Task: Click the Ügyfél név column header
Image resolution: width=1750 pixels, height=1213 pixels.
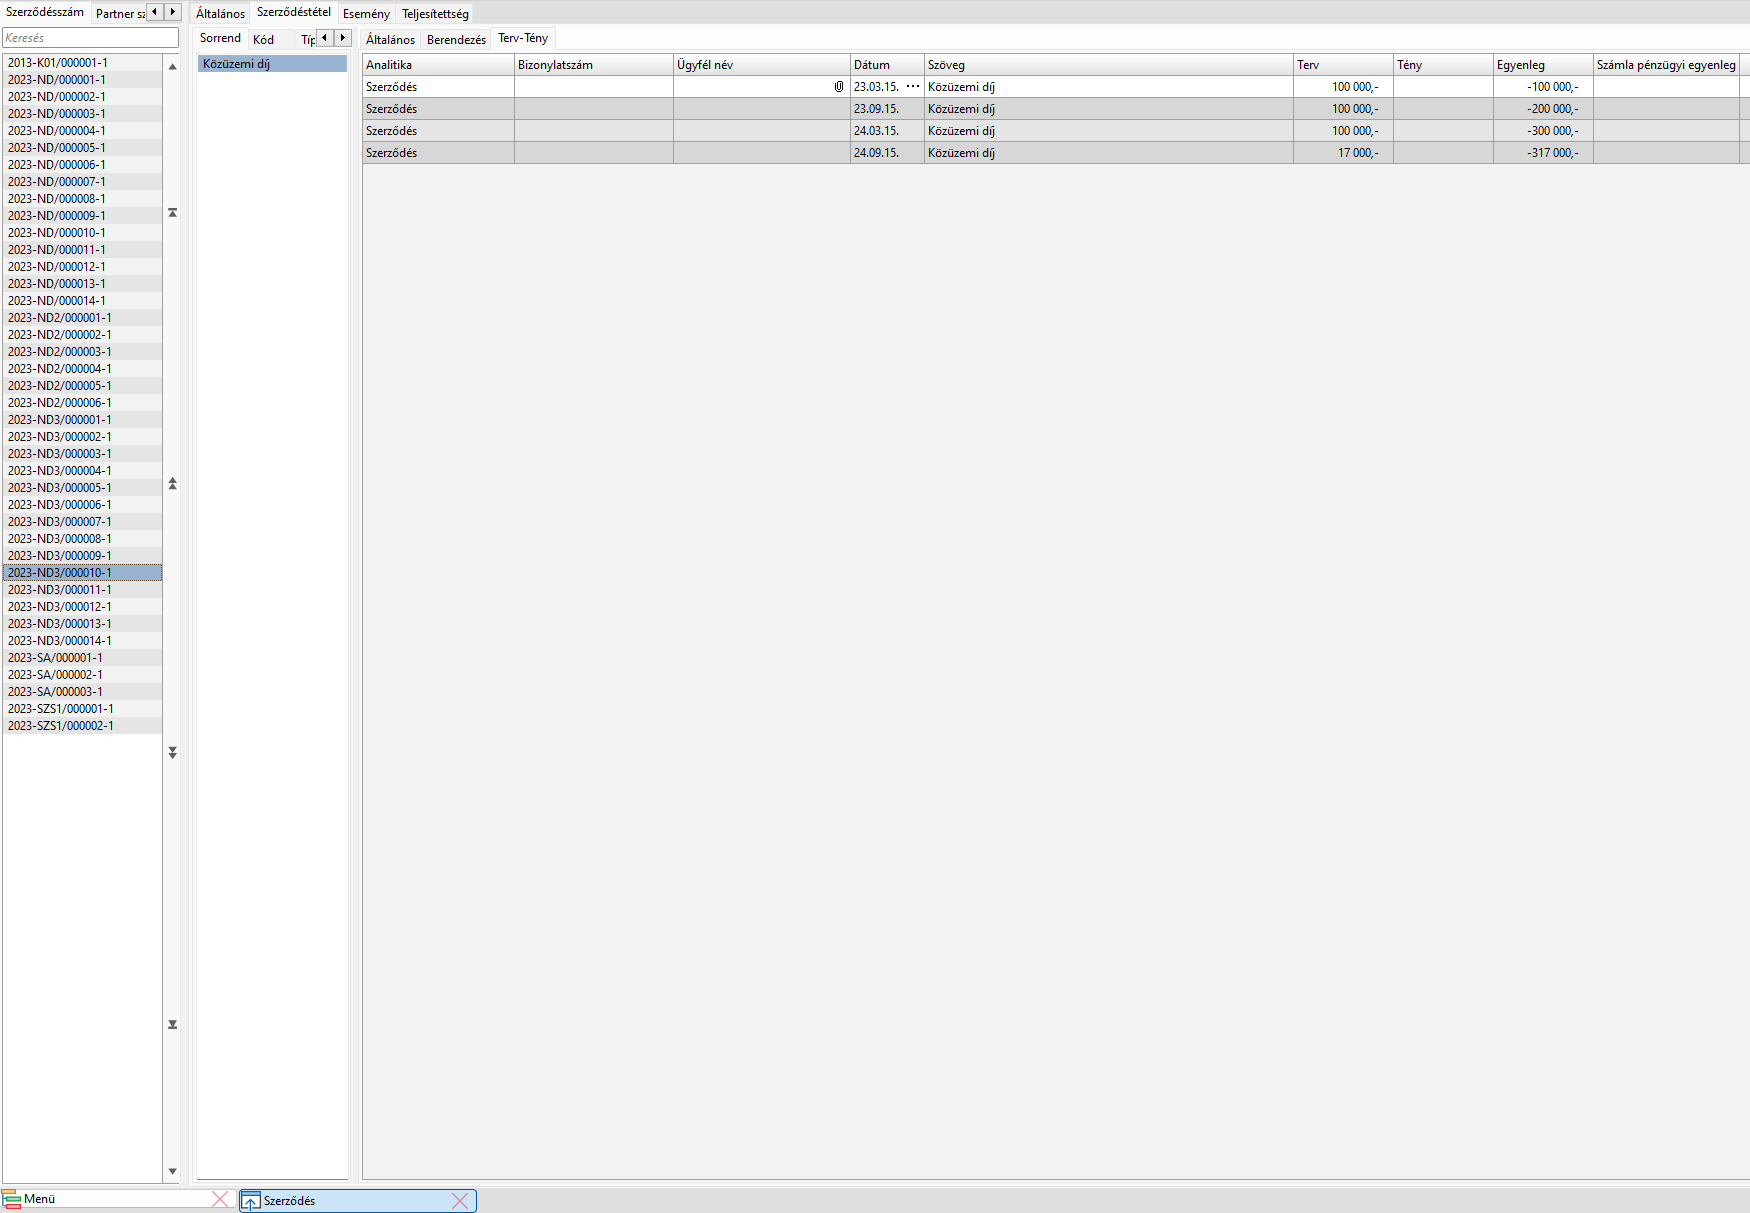Action: coord(762,65)
